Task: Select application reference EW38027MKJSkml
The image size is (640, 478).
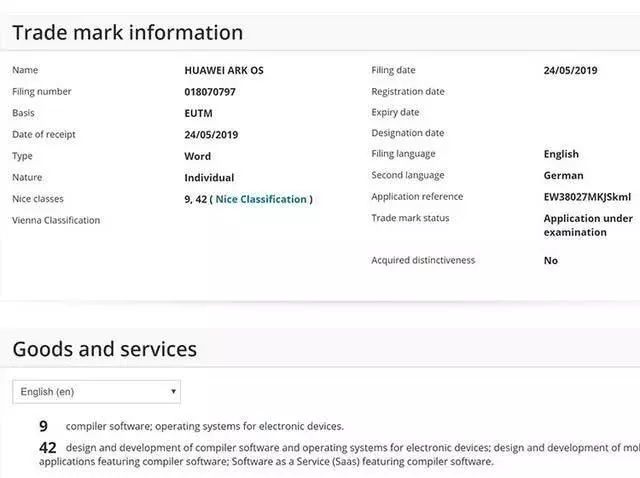Action: pos(588,197)
